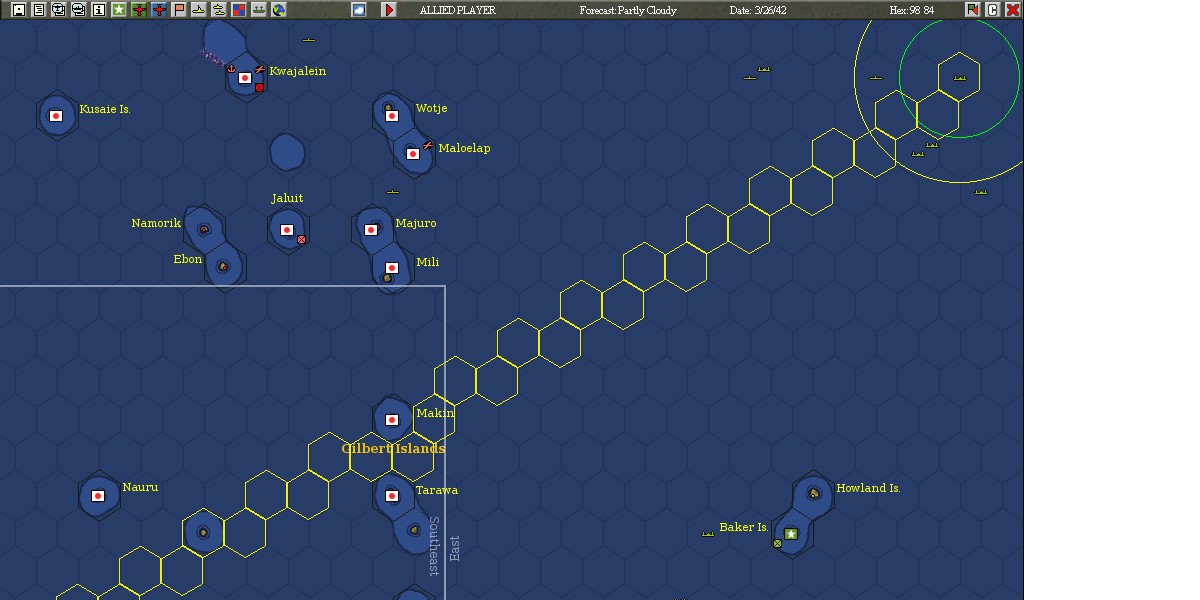Select ship icon between Maloelap and Majuro
1200x600 pixels.
(392, 192)
